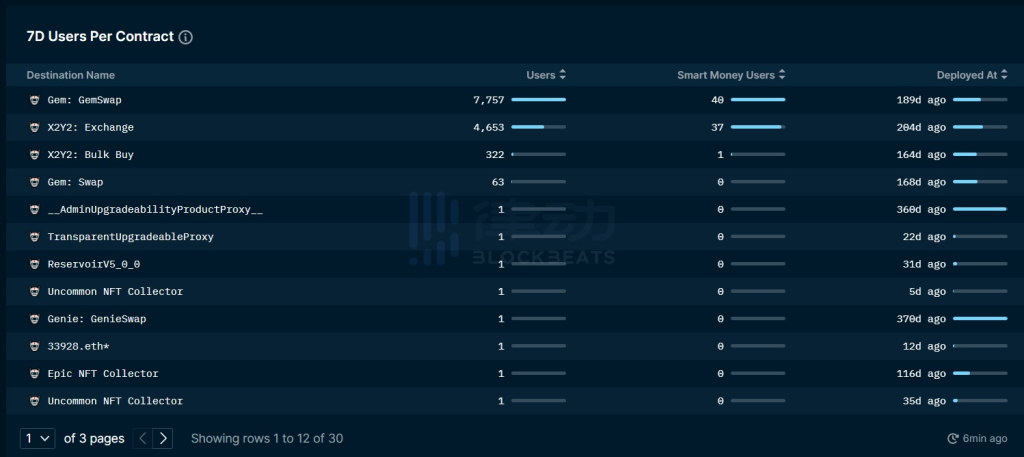
Task: Click the 204d ago deployed value
Action: coord(921,127)
